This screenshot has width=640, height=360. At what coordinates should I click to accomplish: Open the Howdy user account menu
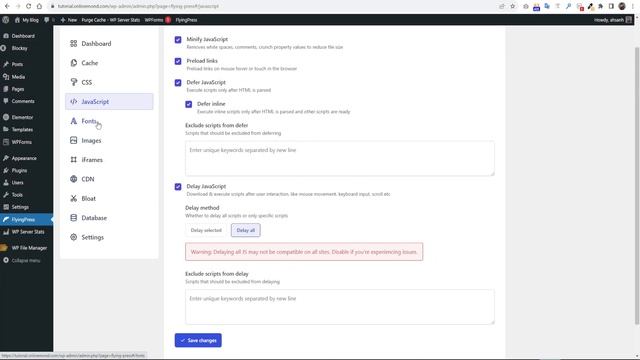(x=613, y=20)
